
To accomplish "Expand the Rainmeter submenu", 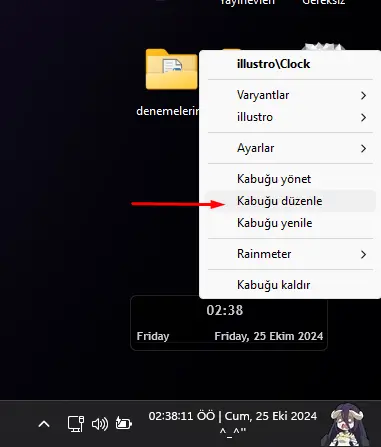I will click(x=290, y=254).
